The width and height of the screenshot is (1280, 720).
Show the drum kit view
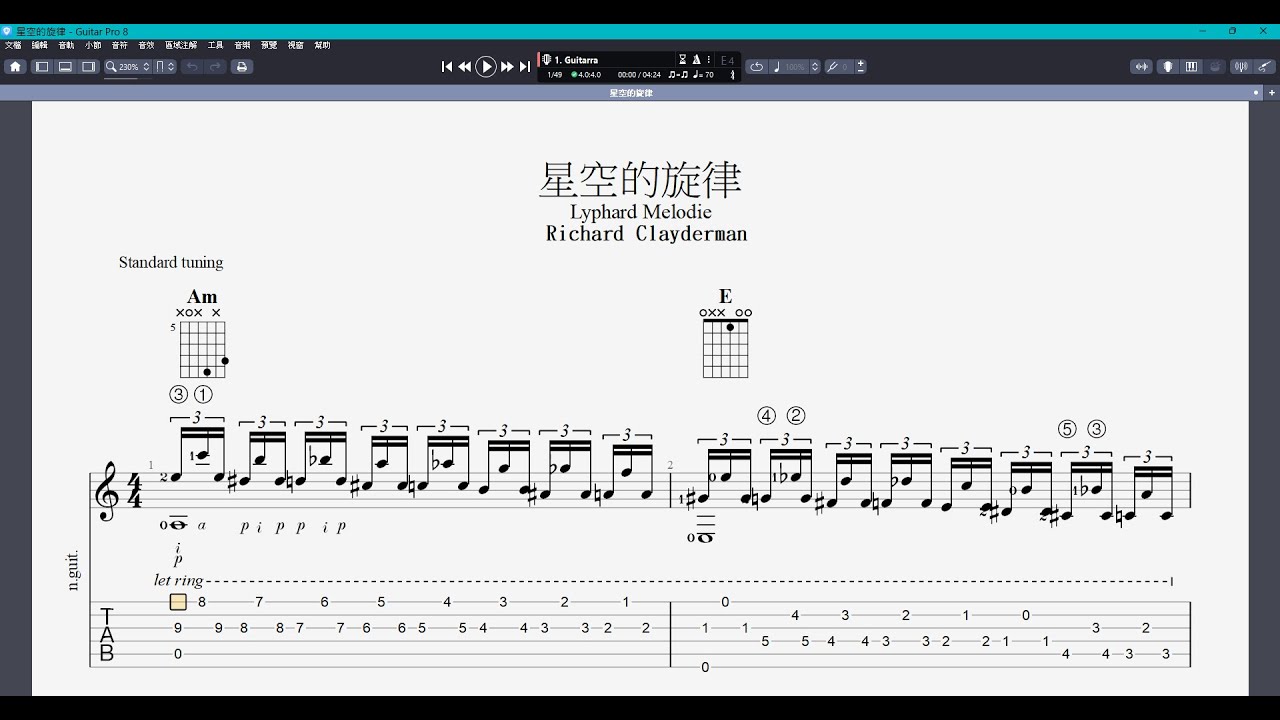point(1215,67)
